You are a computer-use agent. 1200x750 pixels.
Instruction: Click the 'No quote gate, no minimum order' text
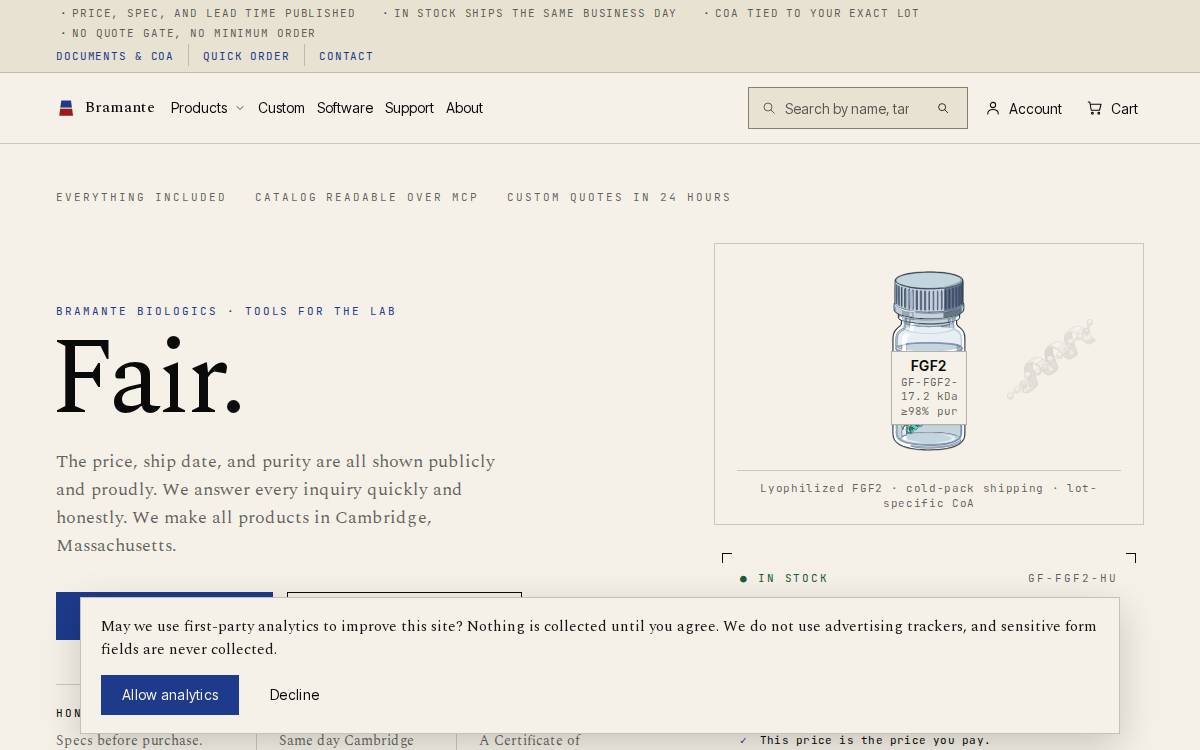tap(194, 33)
